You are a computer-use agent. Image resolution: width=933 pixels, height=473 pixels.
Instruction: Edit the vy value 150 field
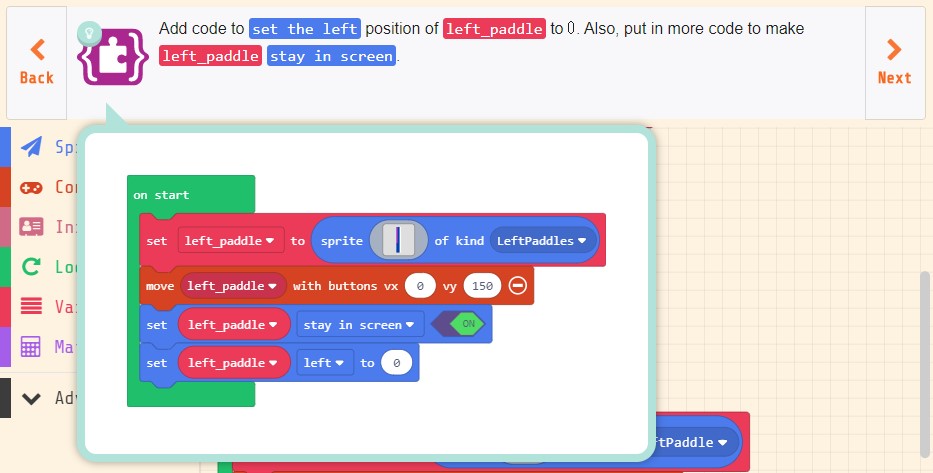click(x=482, y=286)
